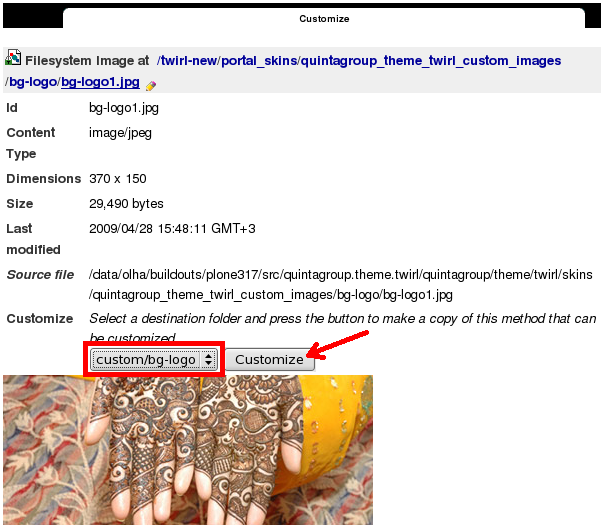This screenshot has height=532, width=601.
Task: Switch to the Customize tab
Action: 324,18
